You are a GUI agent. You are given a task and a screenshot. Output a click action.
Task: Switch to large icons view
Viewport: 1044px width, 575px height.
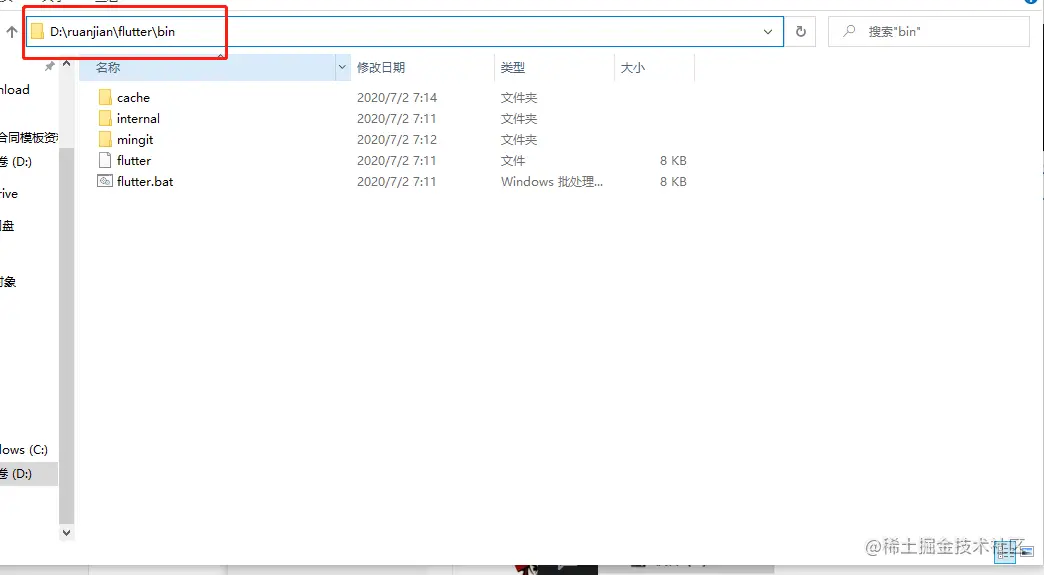[1026, 552]
